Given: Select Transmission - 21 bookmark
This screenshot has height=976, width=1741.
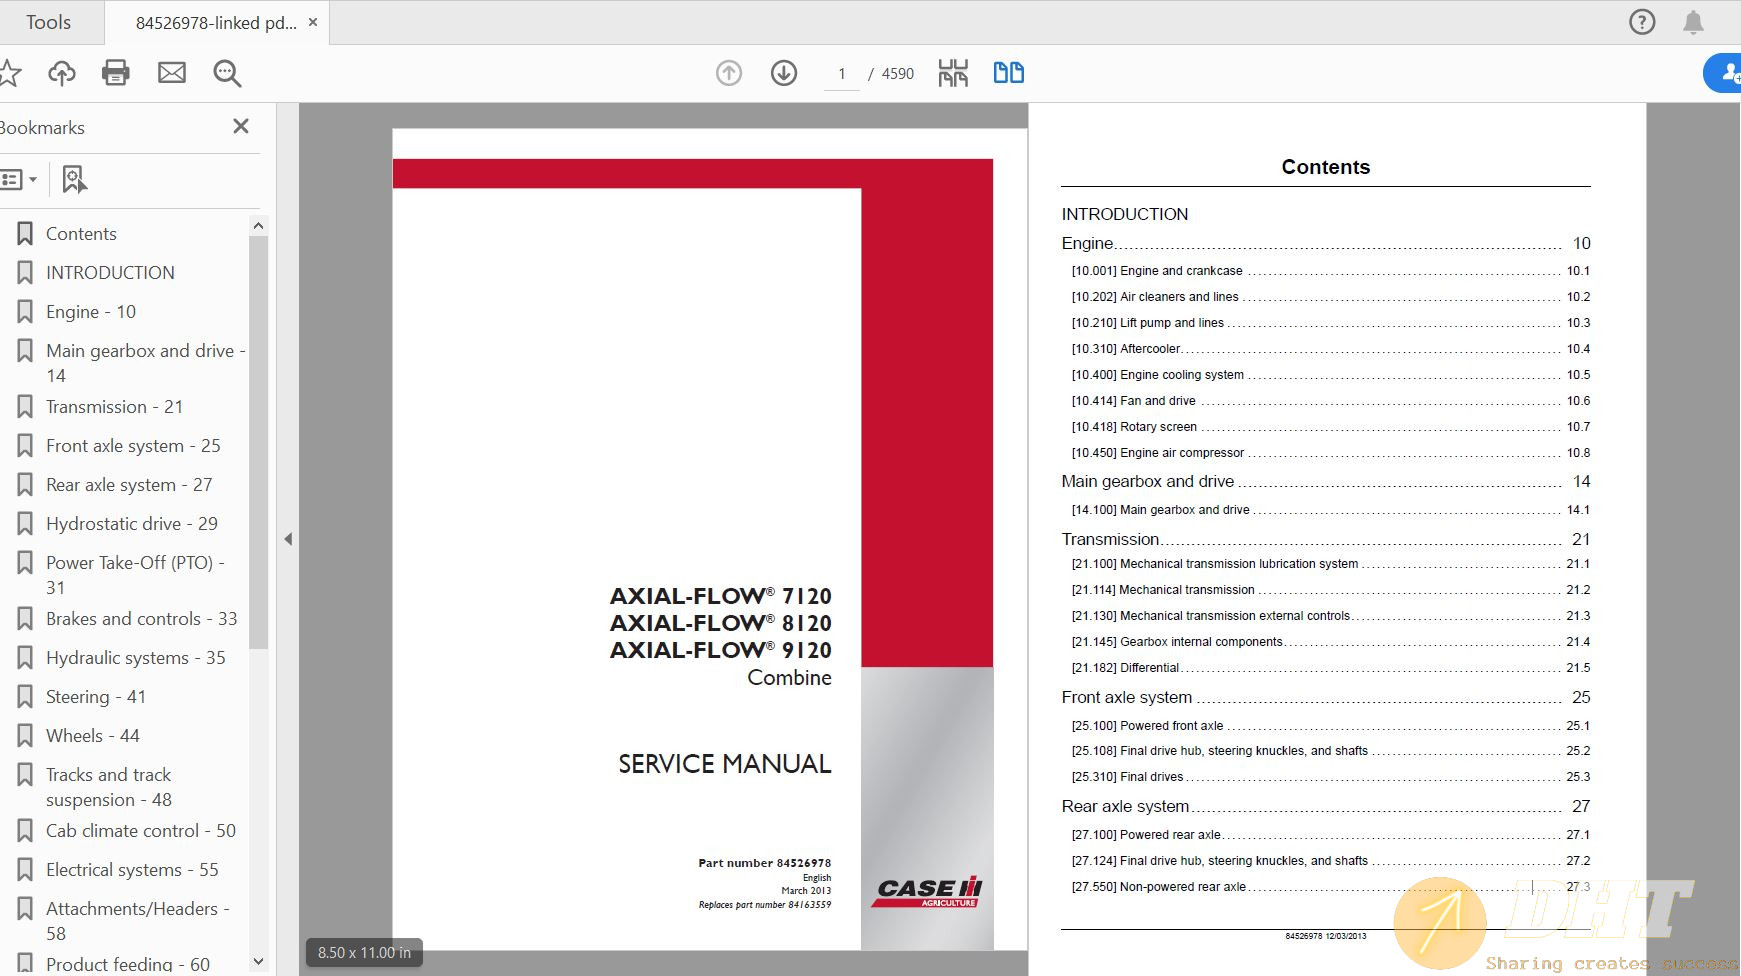Looking at the screenshot, I should click(x=114, y=406).
